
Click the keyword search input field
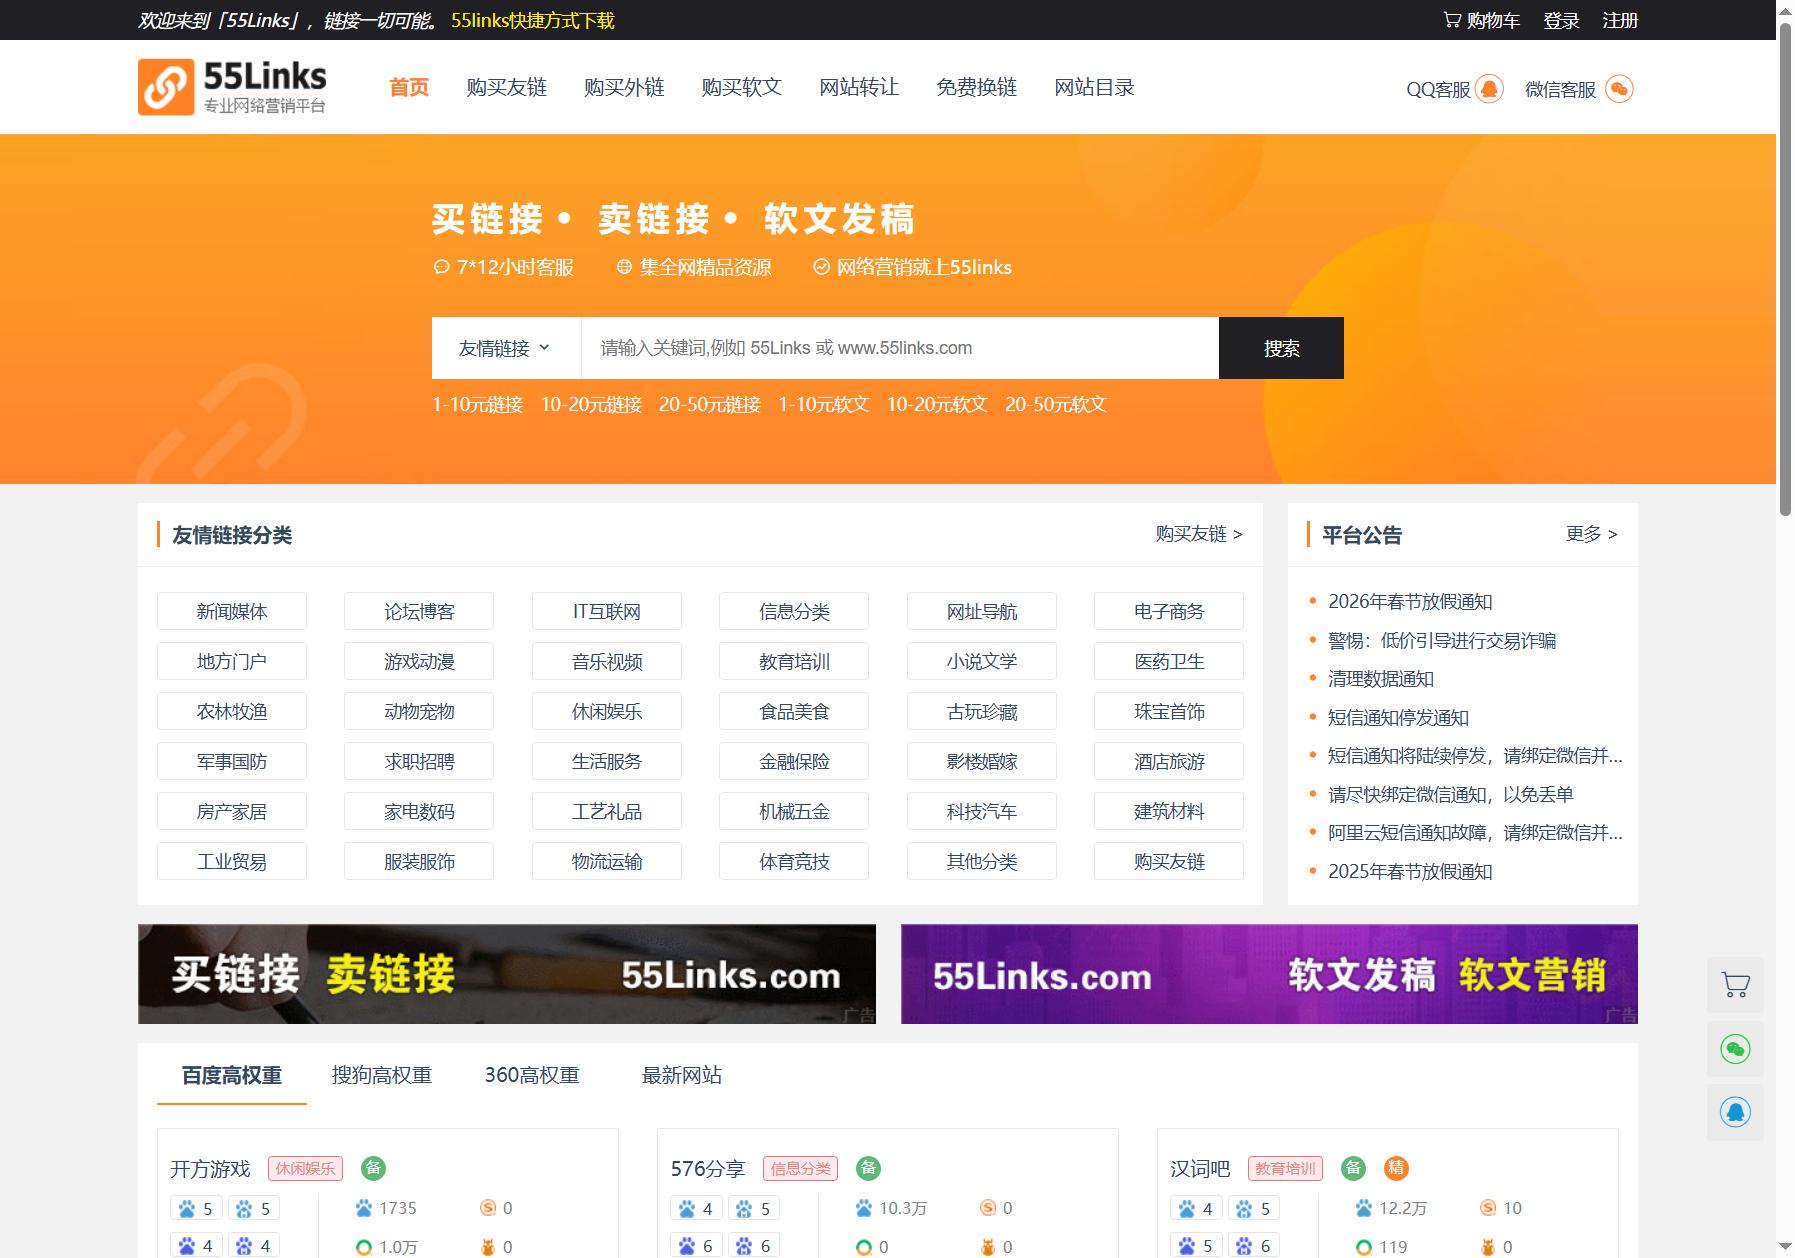(900, 348)
